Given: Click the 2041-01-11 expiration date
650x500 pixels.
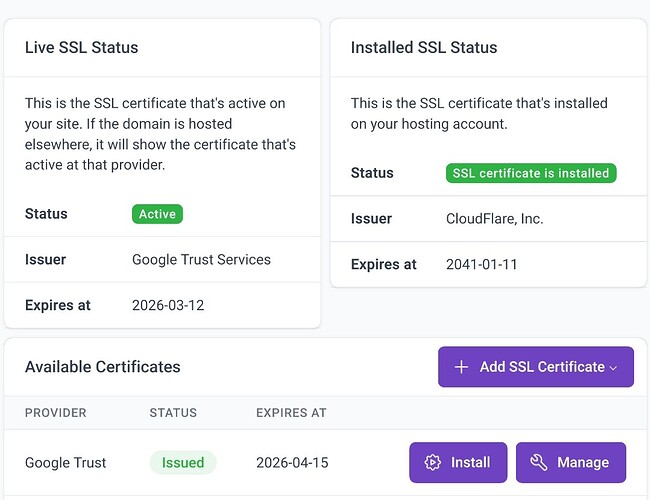Looking at the screenshot, I should [x=482, y=264].
